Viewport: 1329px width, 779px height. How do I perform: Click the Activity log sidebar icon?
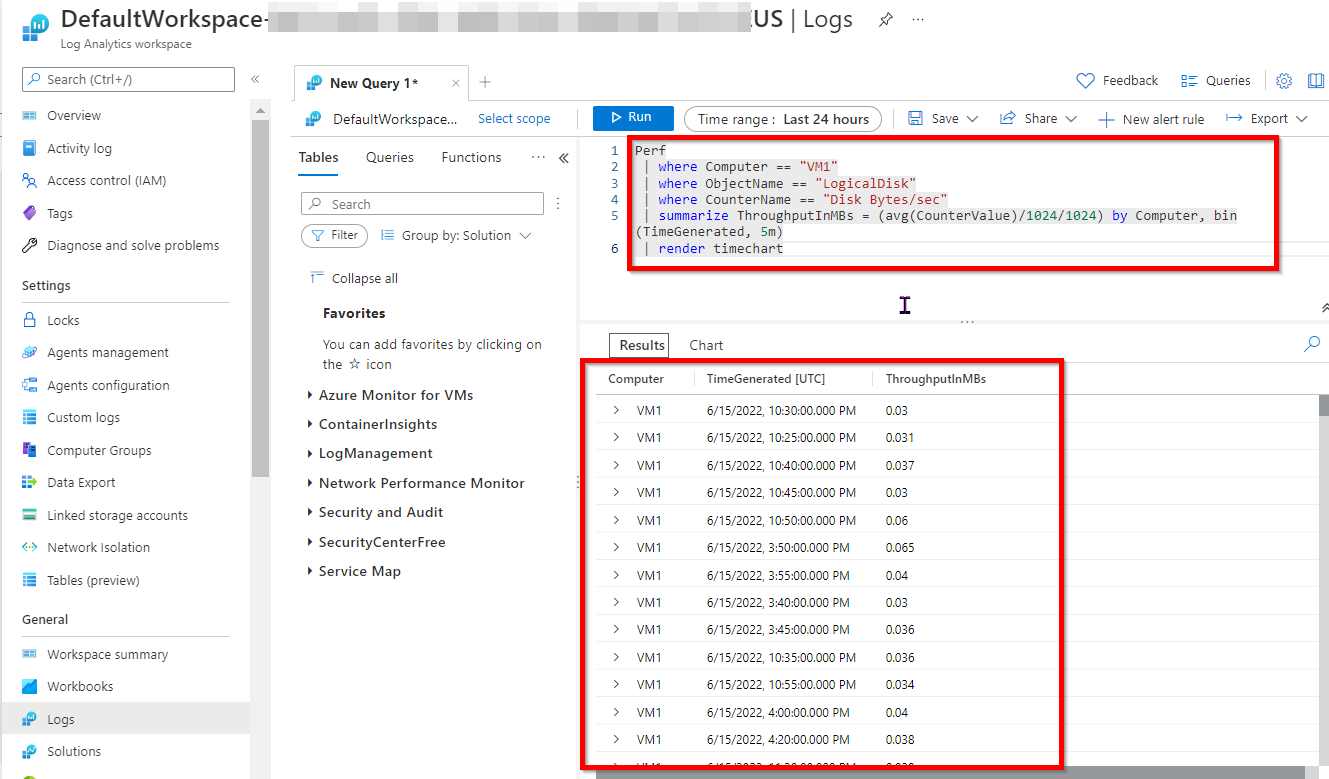(30, 148)
